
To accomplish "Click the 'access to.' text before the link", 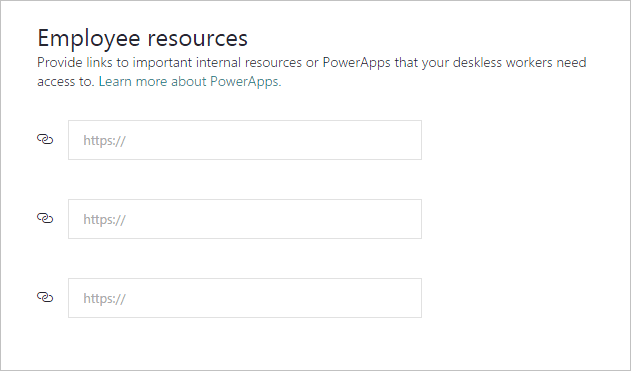I will tap(66, 81).
